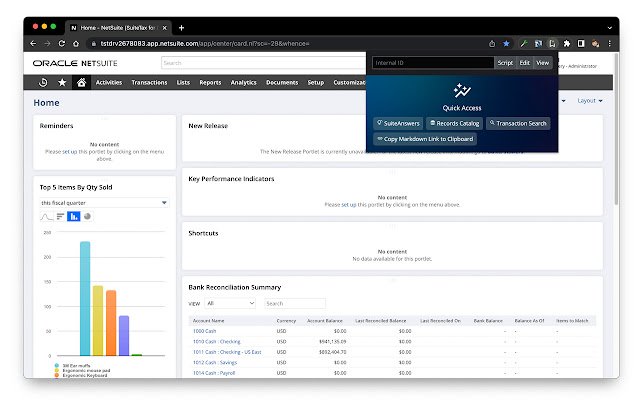Screen dimensions: 640x400
Task: Bookmark this page with star icon
Action: 506,44
